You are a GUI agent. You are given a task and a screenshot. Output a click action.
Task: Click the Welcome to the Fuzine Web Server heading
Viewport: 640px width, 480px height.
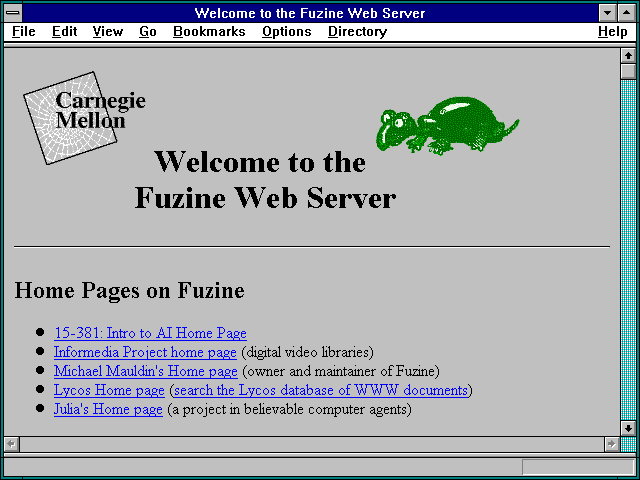[265, 180]
